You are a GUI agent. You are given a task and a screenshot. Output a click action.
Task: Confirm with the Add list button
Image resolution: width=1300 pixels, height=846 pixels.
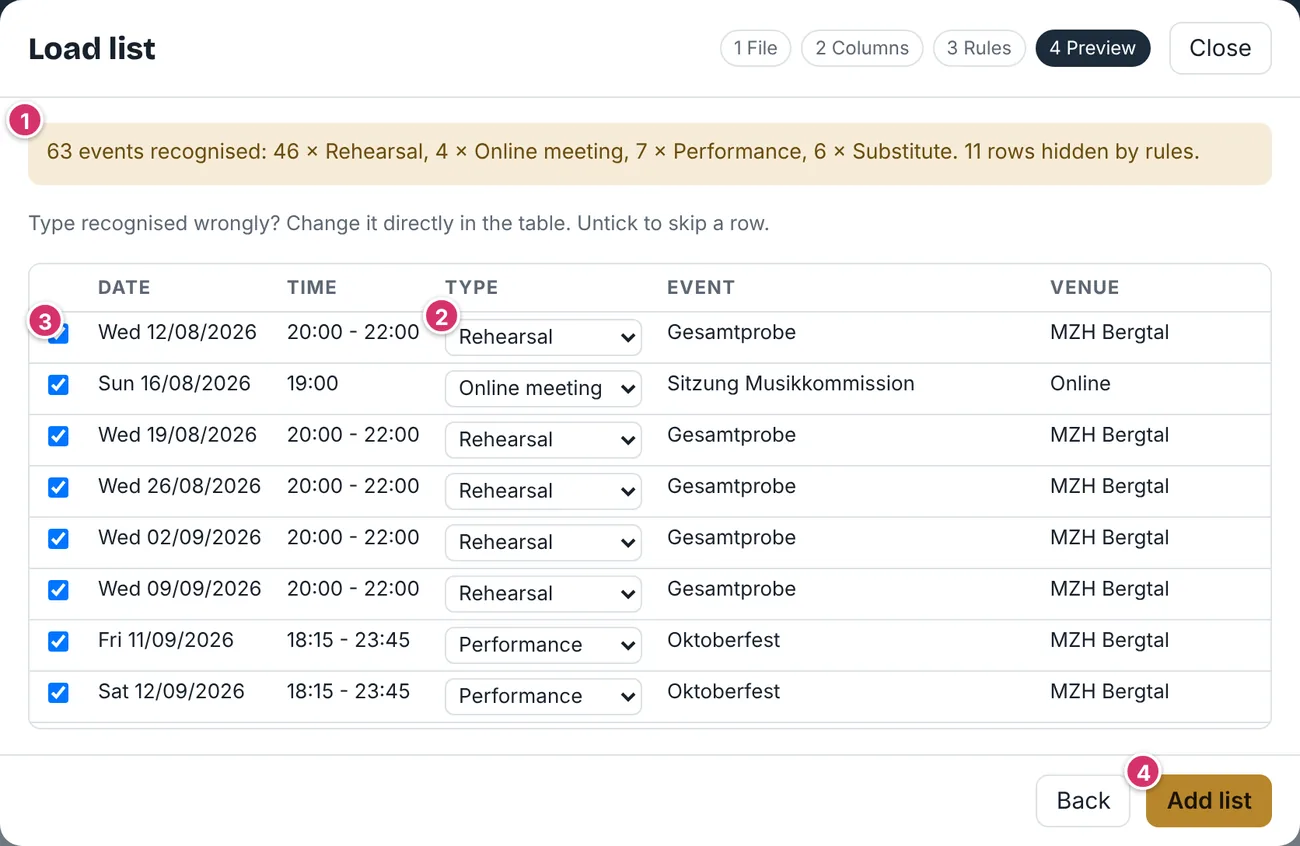(1209, 801)
